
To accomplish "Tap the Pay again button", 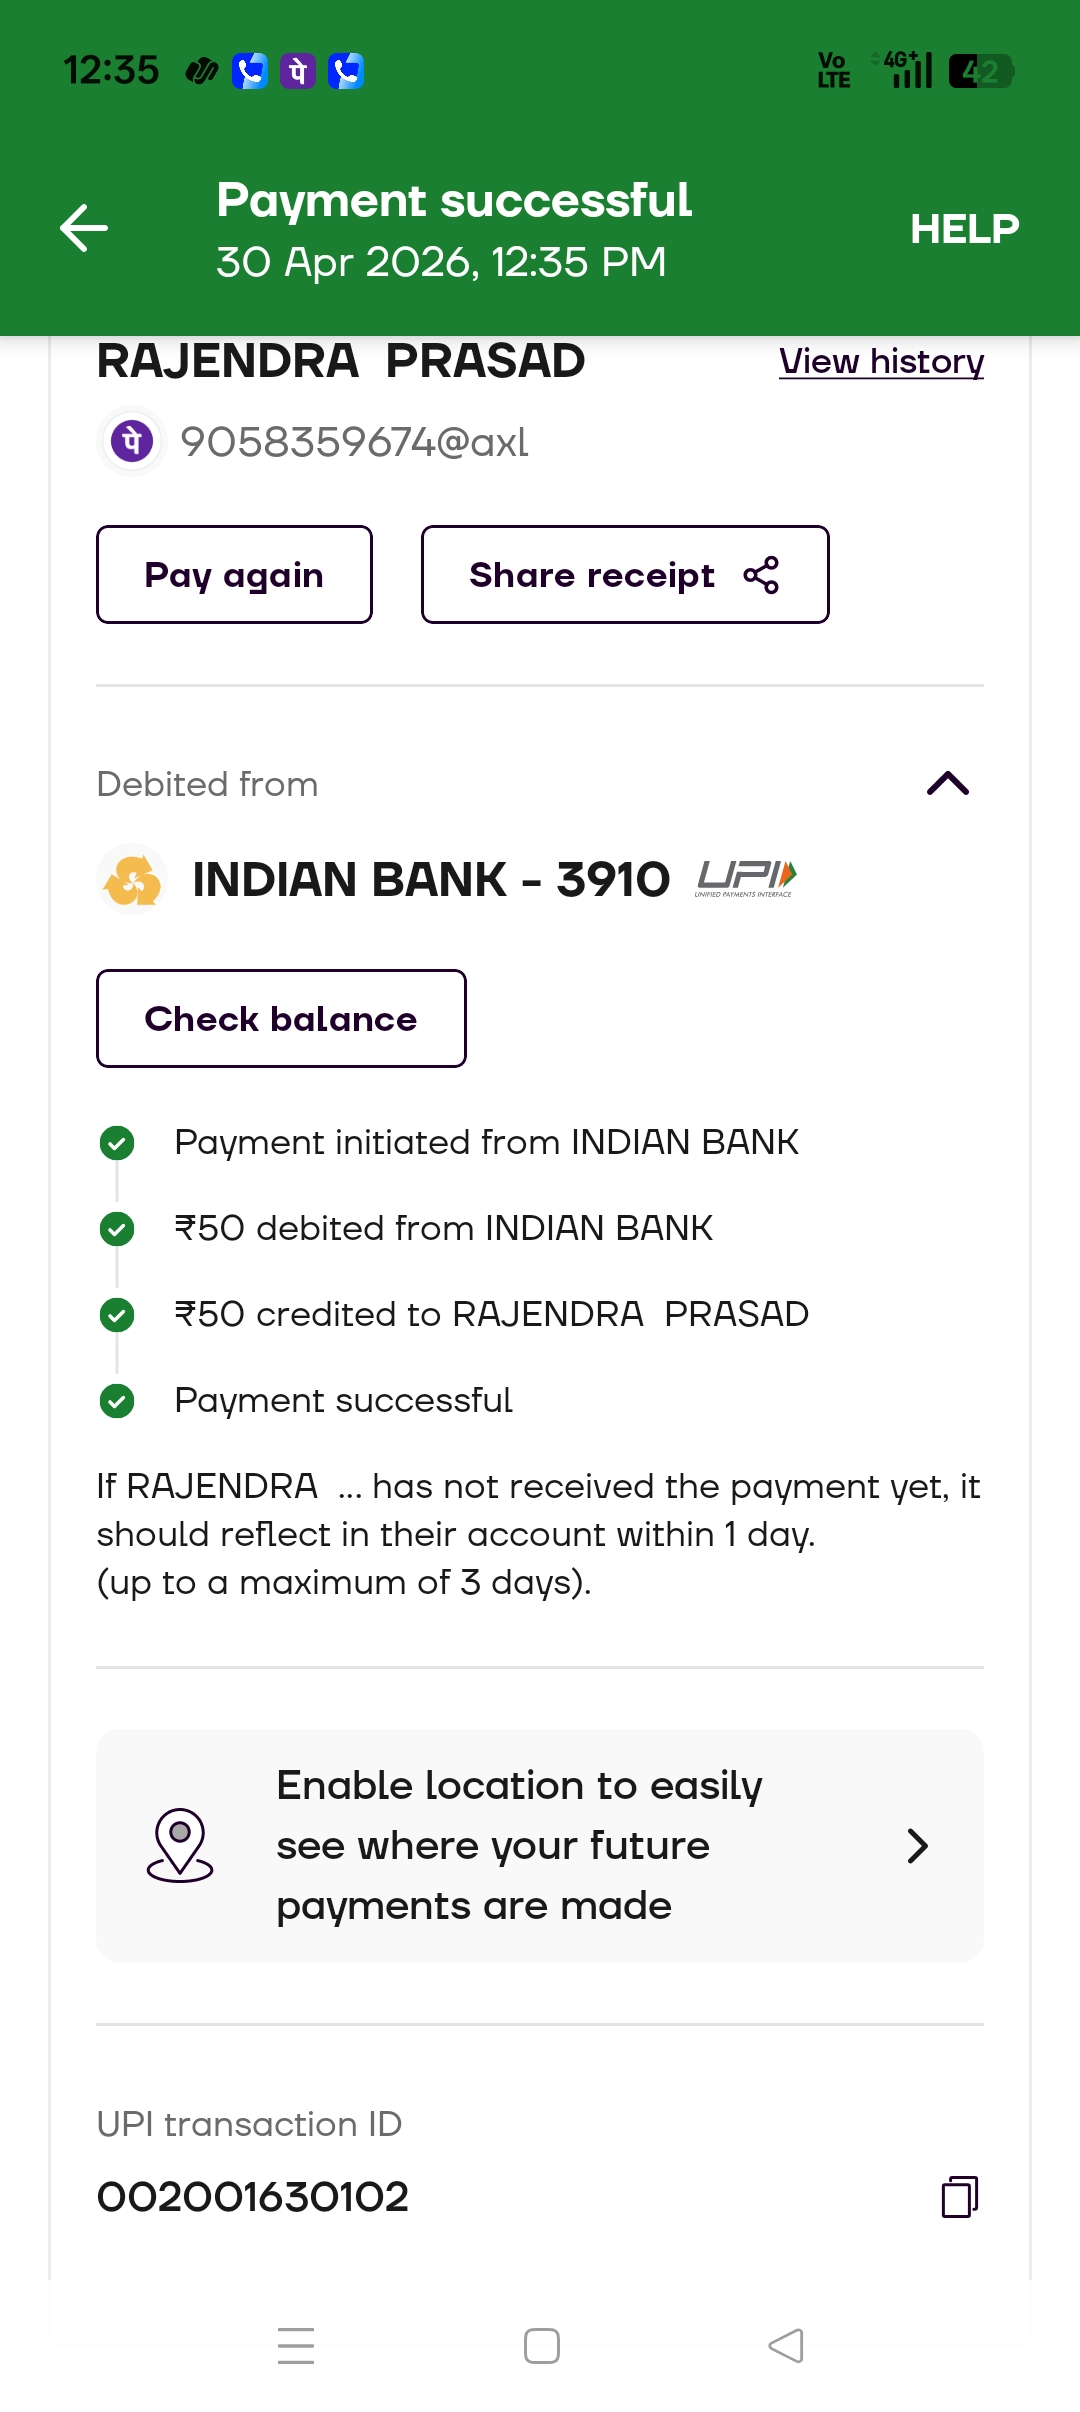I will pos(234,575).
